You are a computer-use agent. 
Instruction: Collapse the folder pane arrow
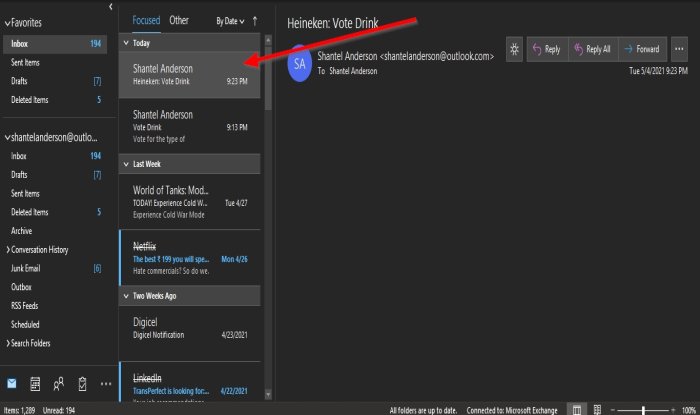click(x=110, y=6)
